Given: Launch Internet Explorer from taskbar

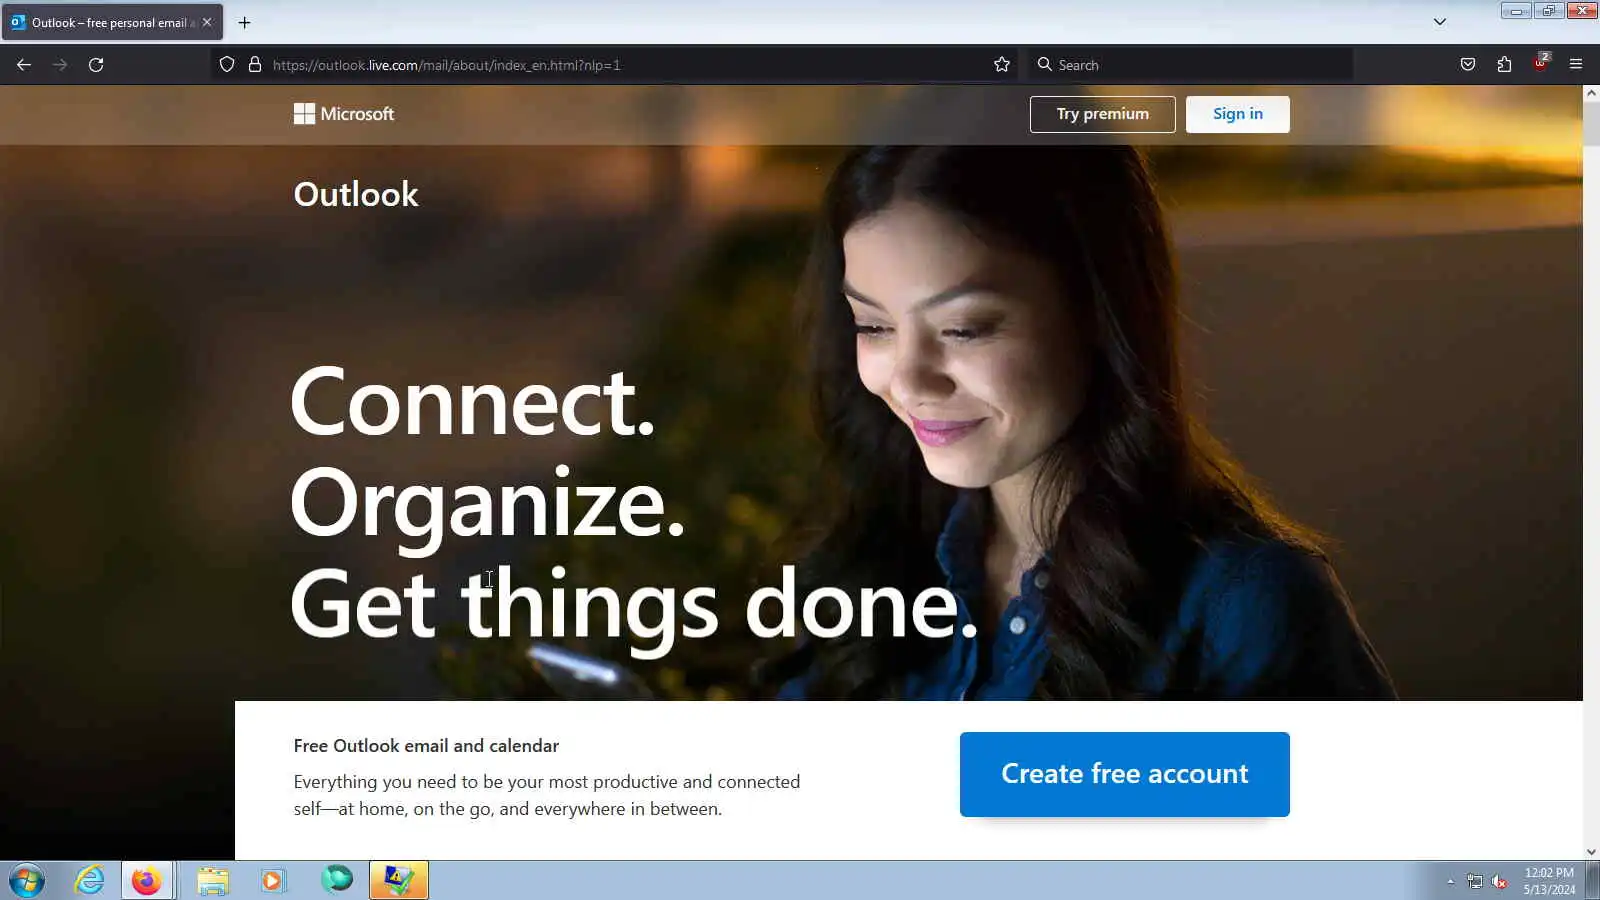Looking at the screenshot, I should [x=89, y=881].
